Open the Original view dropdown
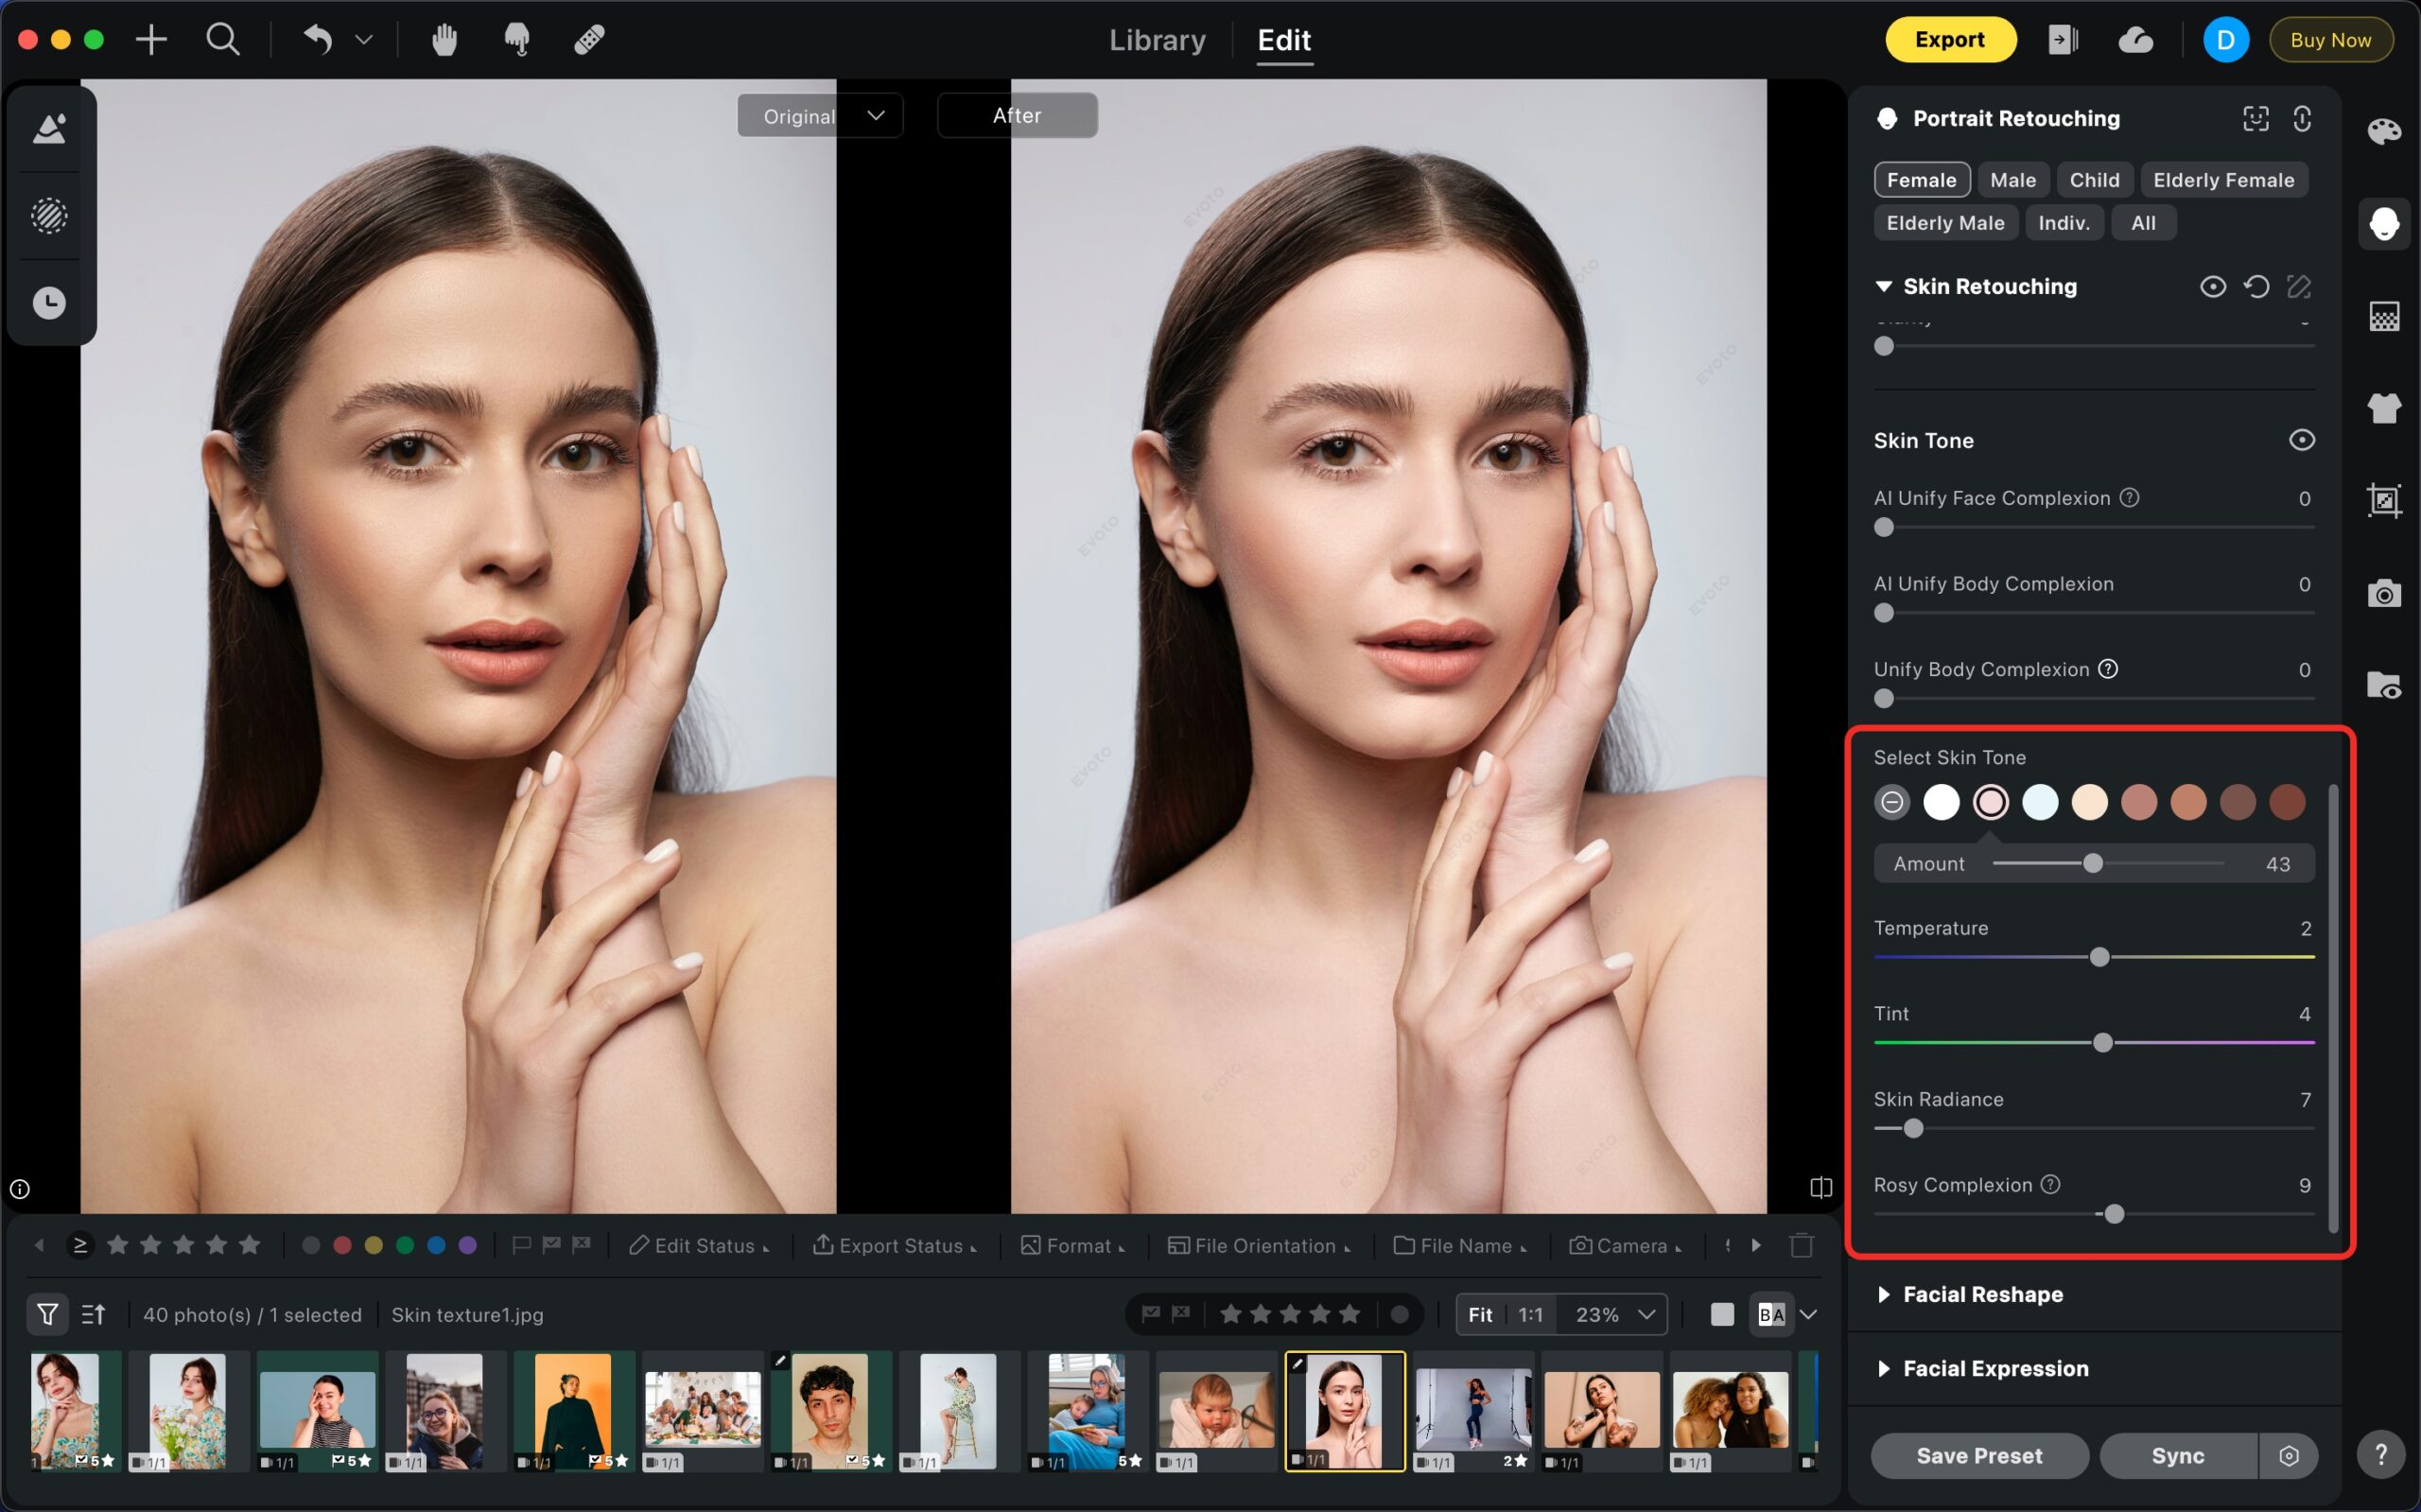The height and width of the screenshot is (1512, 2421). click(x=875, y=116)
